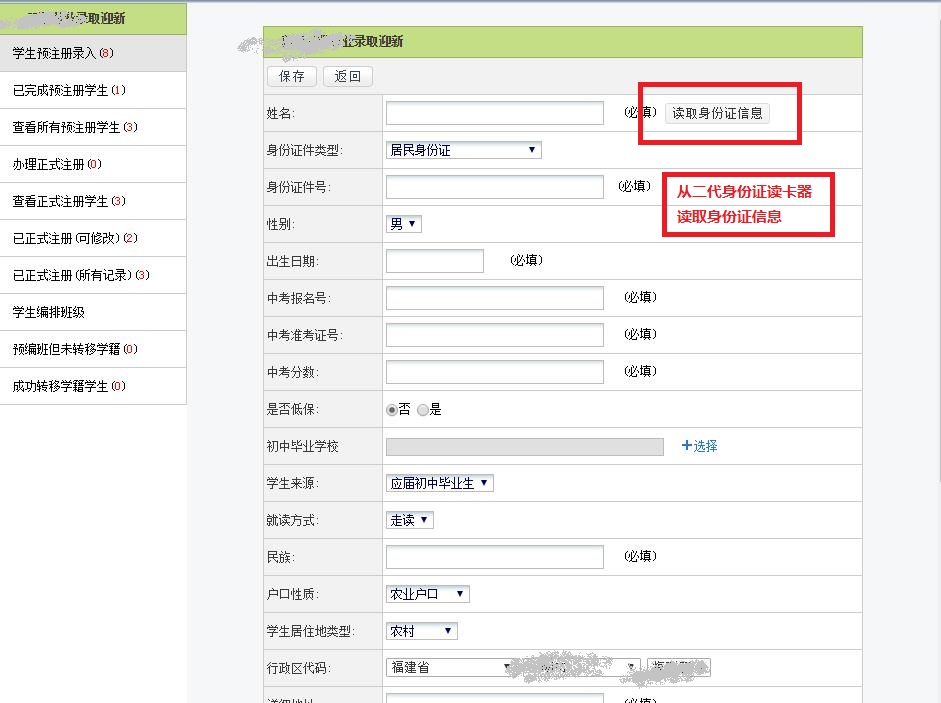Screen dimensions: 941x703
Task: Open 学生来源 dropdown (应届初中毕业生)
Action: [439, 483]
